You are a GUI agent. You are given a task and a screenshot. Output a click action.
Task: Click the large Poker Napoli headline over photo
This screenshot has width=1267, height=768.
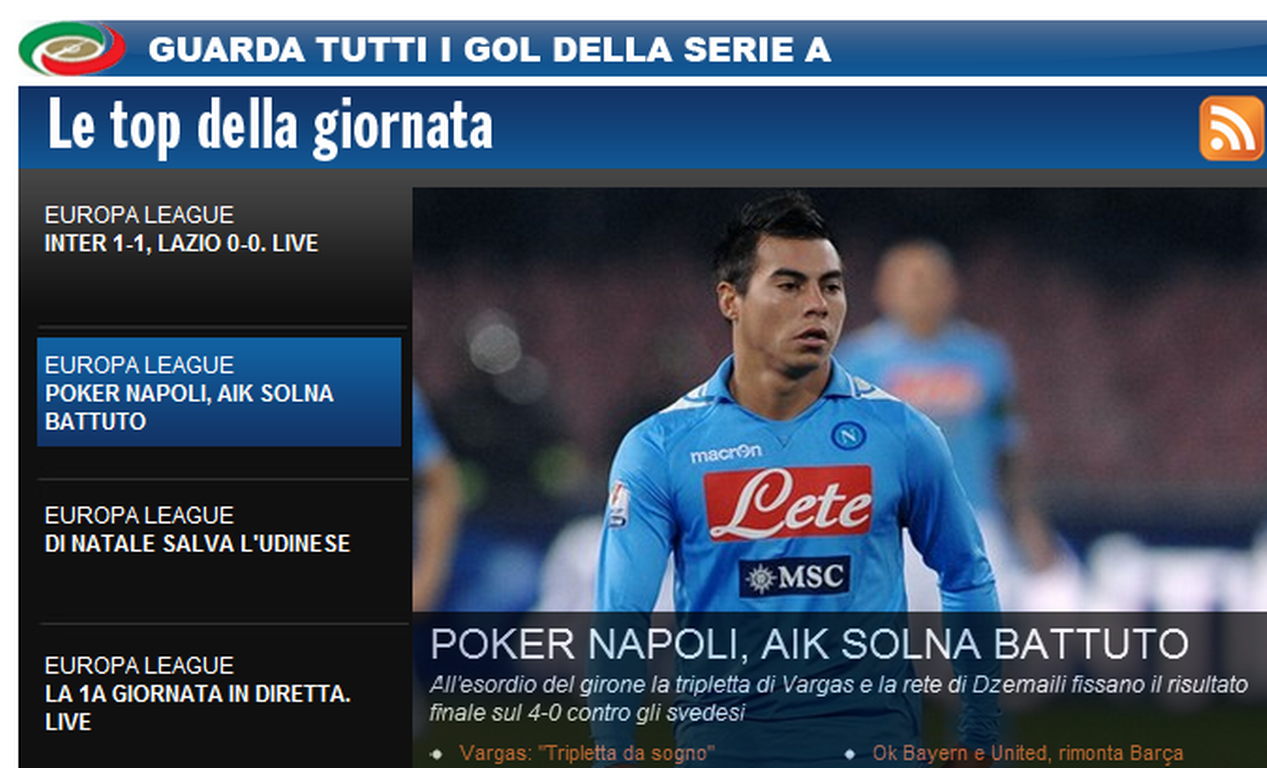point(809,645)
